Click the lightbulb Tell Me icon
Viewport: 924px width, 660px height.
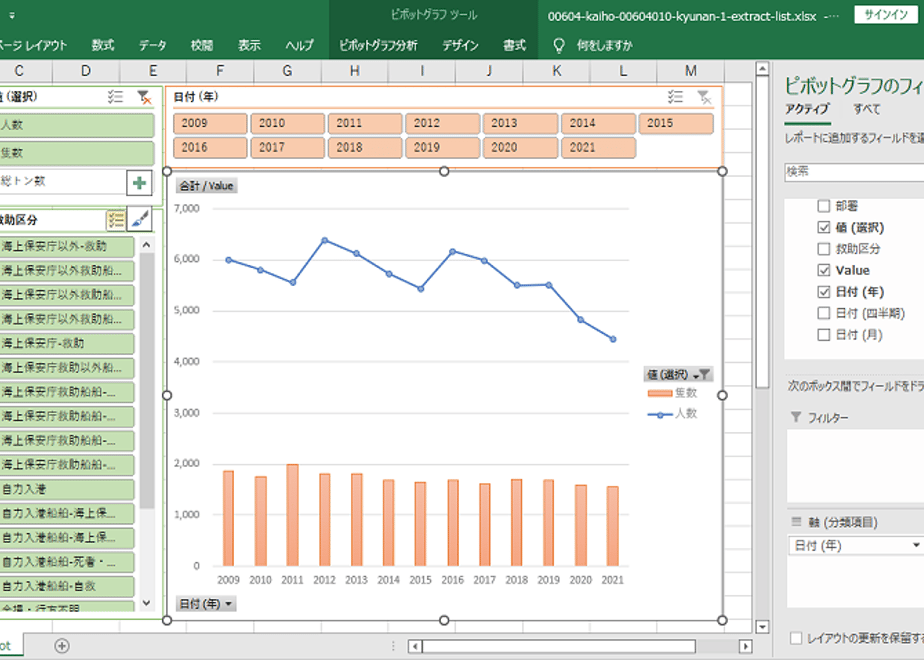tap(559, 45)
